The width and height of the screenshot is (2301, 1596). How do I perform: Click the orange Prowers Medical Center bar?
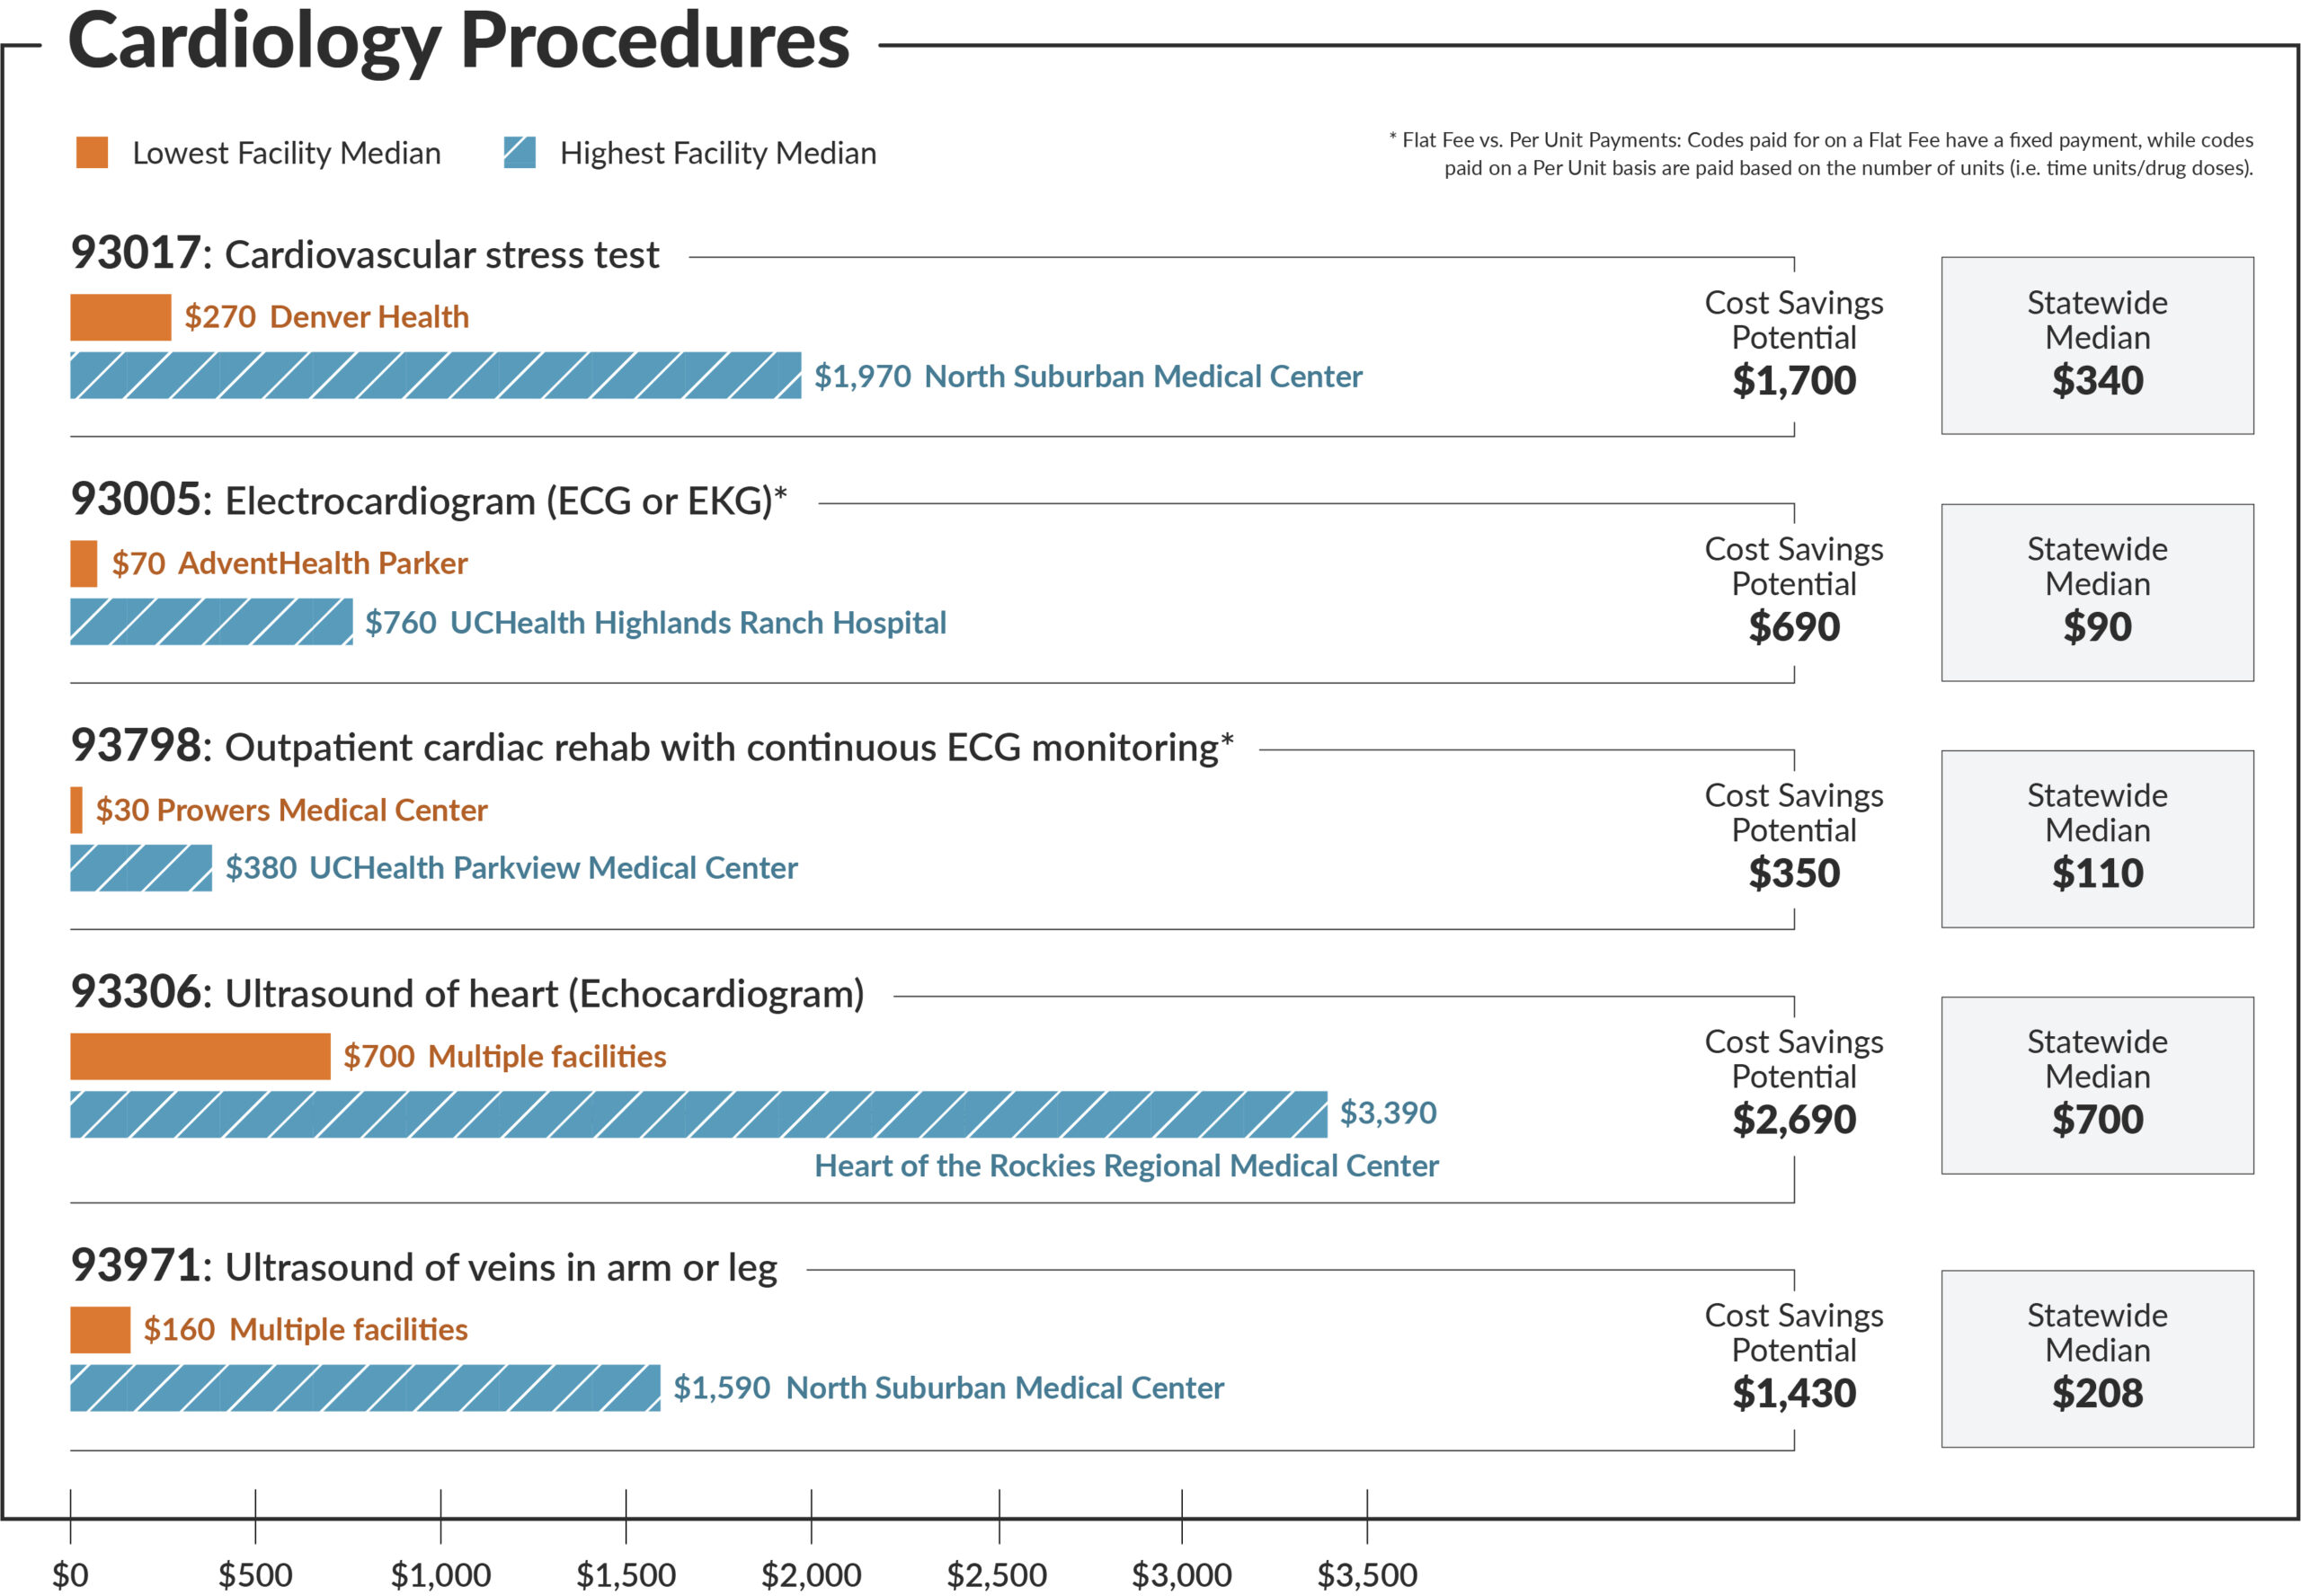76,809
